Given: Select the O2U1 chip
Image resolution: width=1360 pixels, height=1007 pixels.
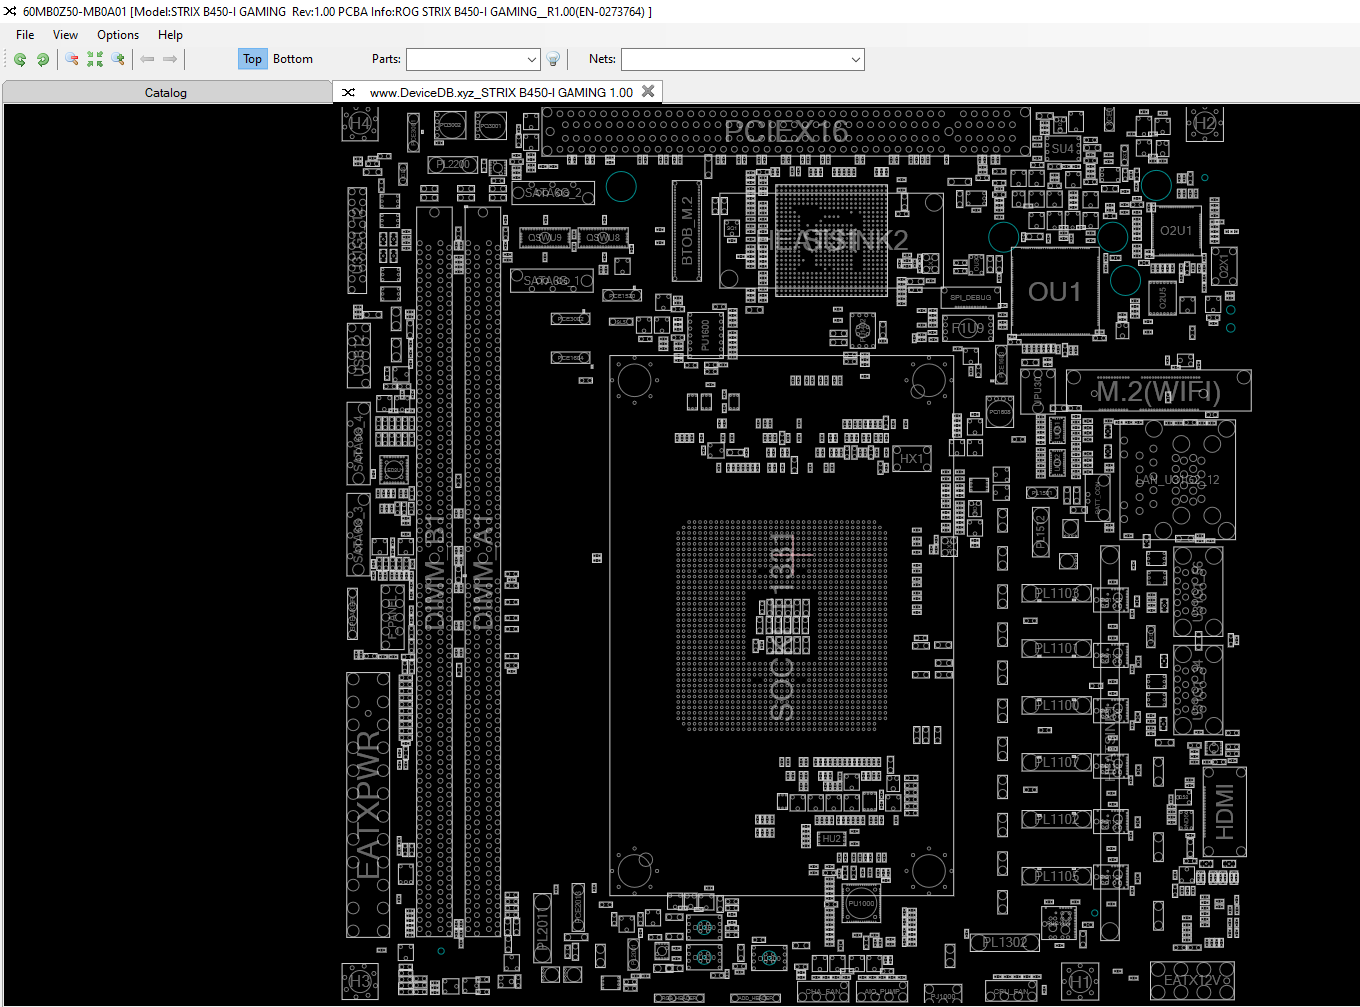Looking at the screenshot, I should pyautogui.click(x=1176, y=231).
